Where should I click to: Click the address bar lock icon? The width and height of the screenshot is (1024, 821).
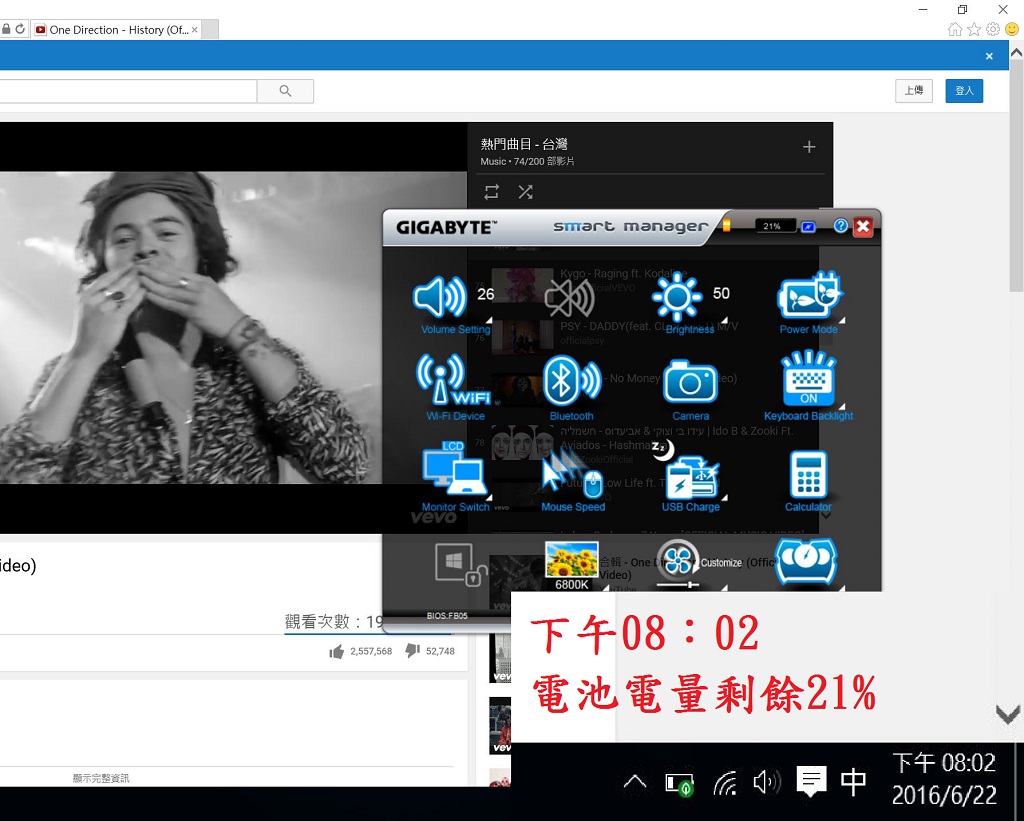tap(6, 29)
